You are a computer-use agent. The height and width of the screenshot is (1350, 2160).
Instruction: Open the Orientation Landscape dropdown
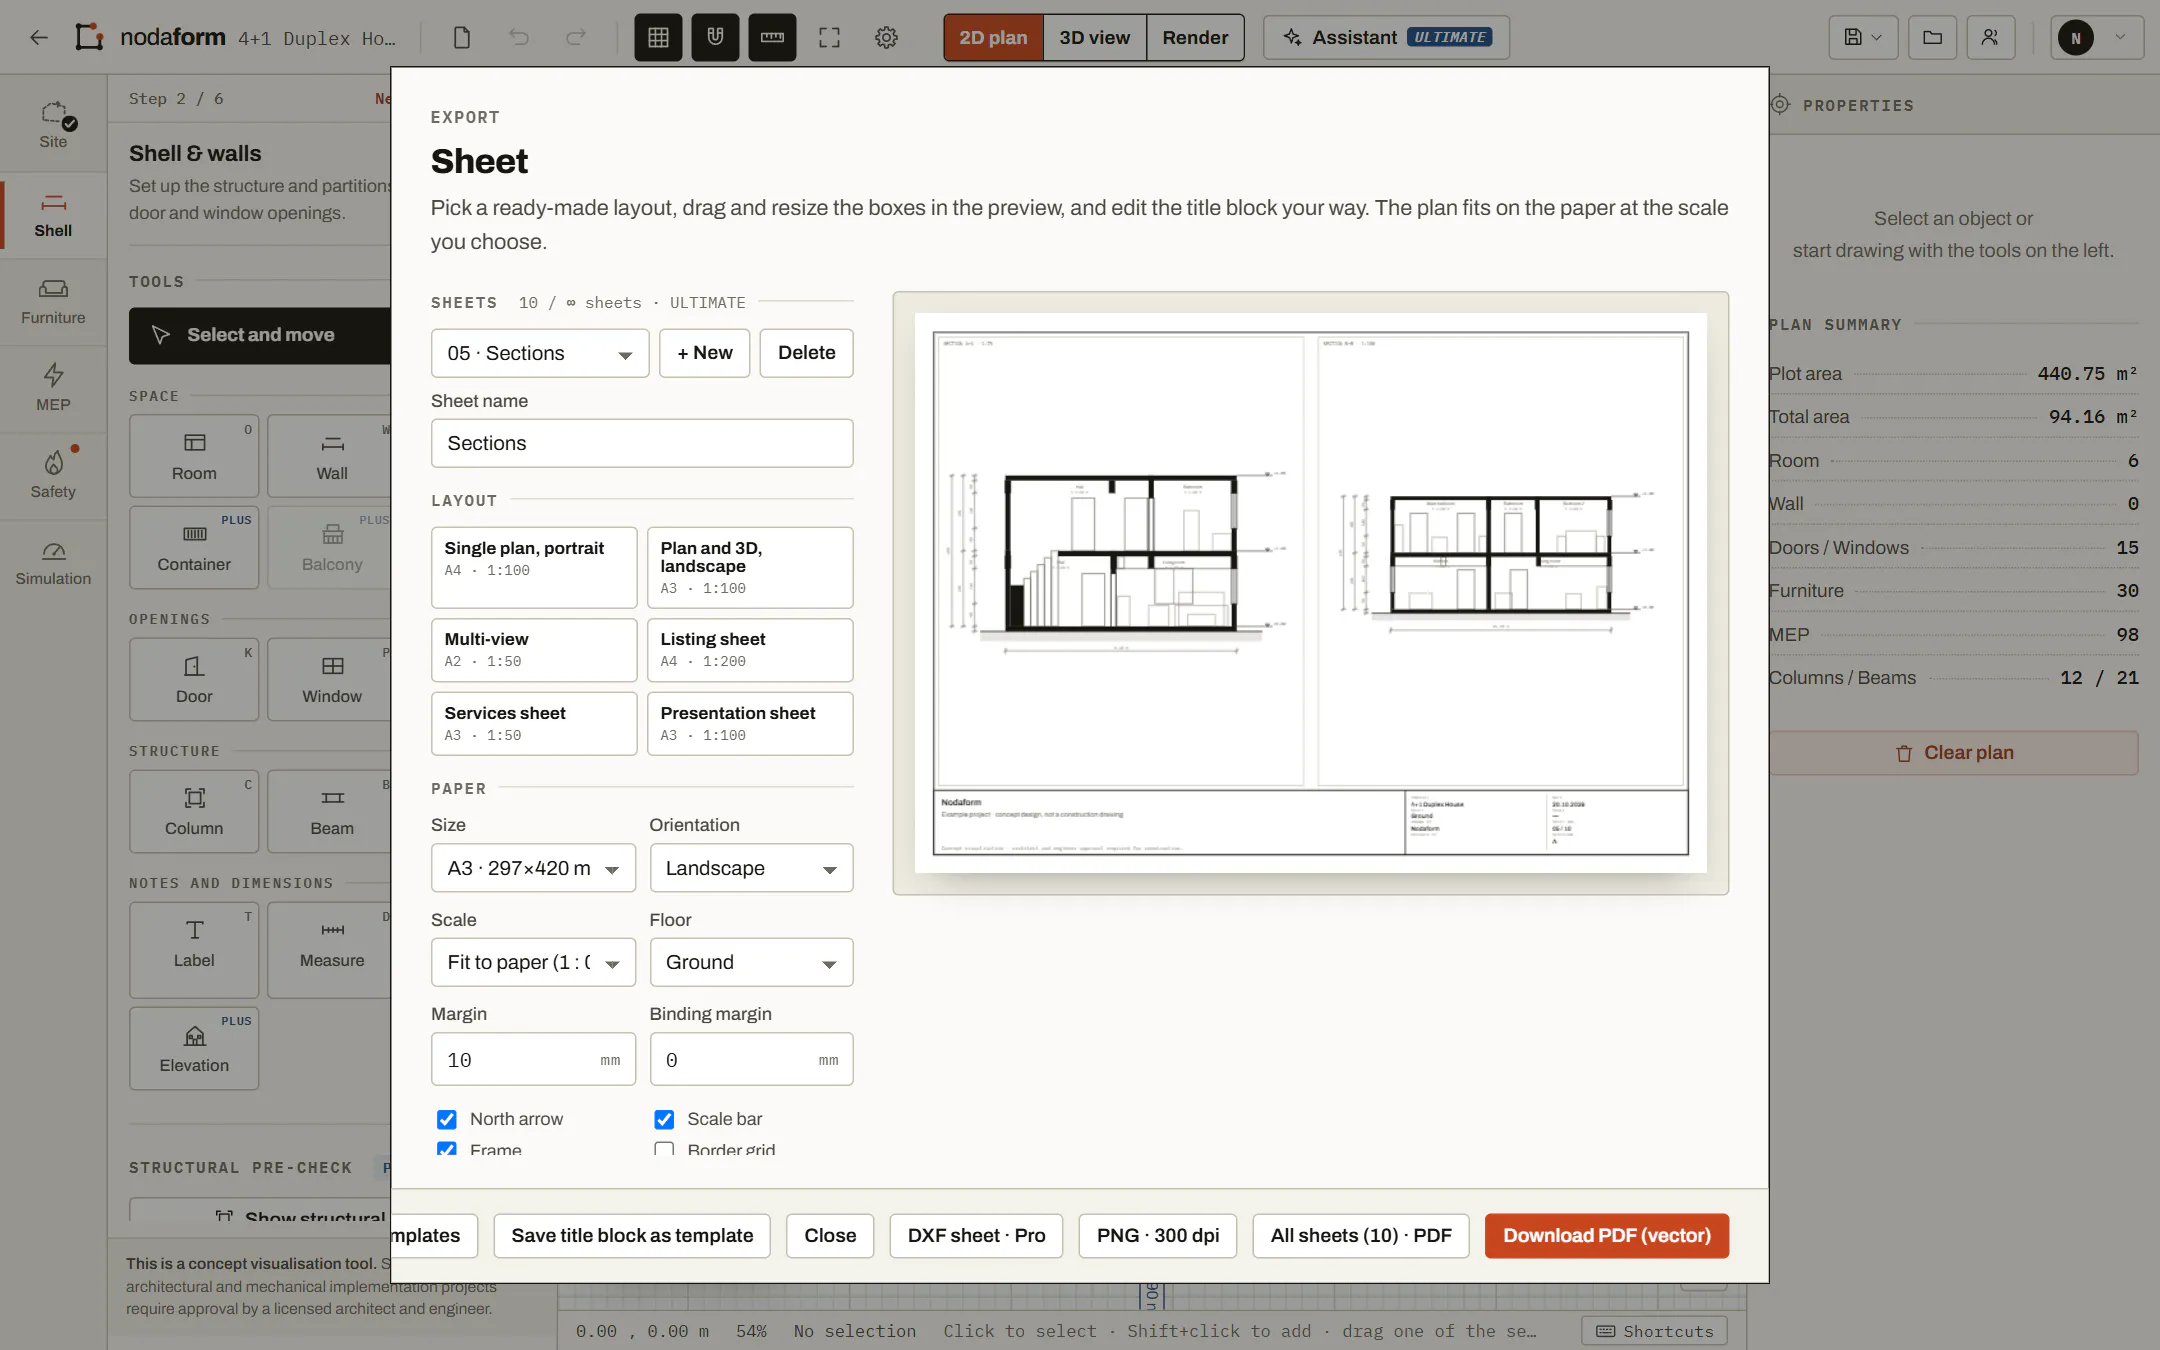click(751, 868)
